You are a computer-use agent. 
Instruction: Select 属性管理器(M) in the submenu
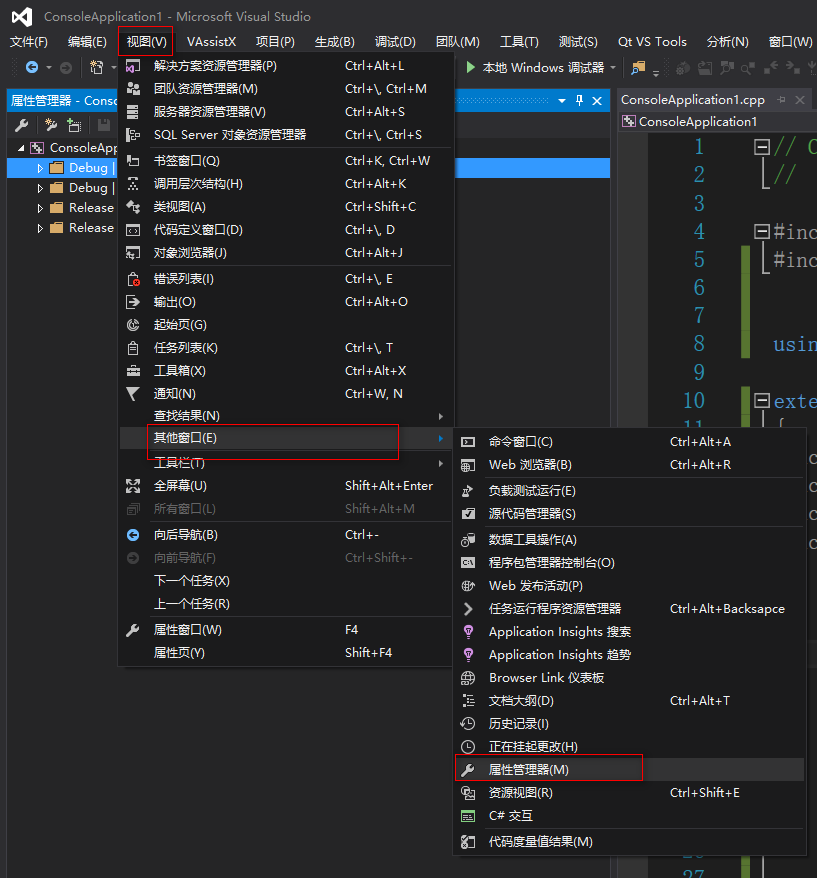[629, 770]
